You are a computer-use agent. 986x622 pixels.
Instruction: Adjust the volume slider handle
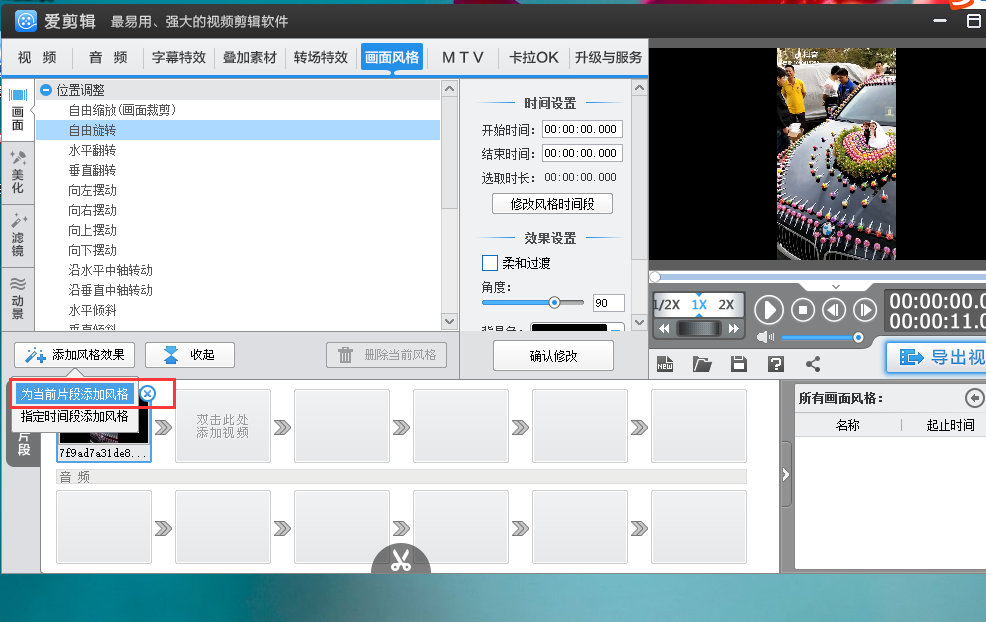858,338
